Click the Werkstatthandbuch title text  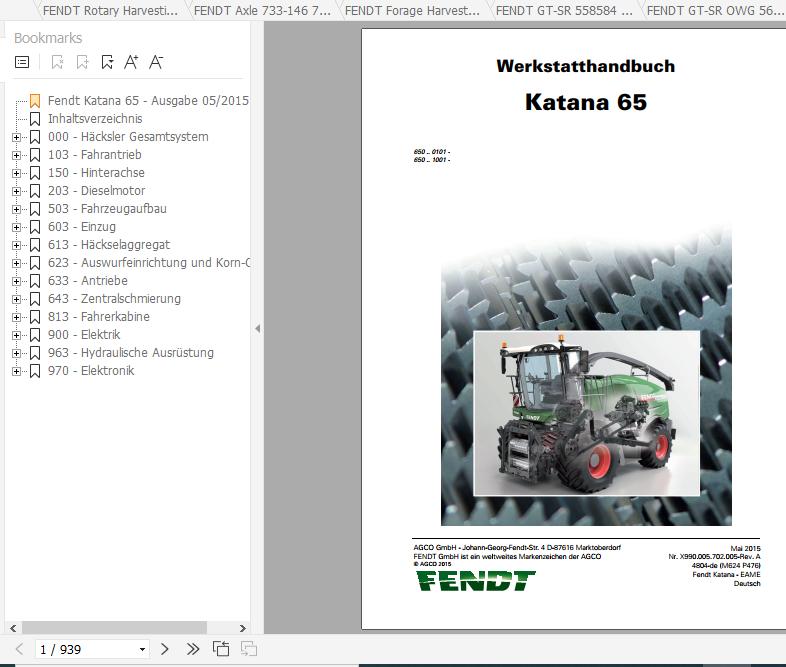(x=585, y=66)
